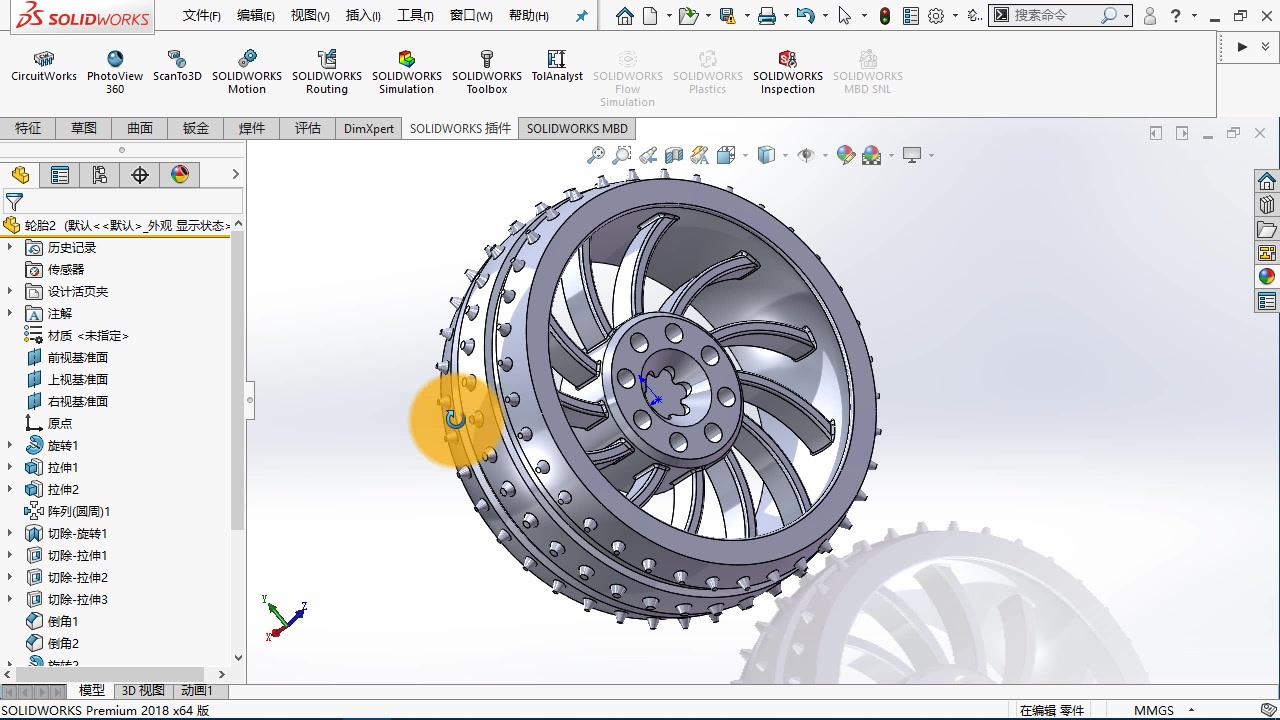This screenshot has height=720, width=1280.
Task: Click the Home icon in title toolbar
Action: [x=625, y=15]
